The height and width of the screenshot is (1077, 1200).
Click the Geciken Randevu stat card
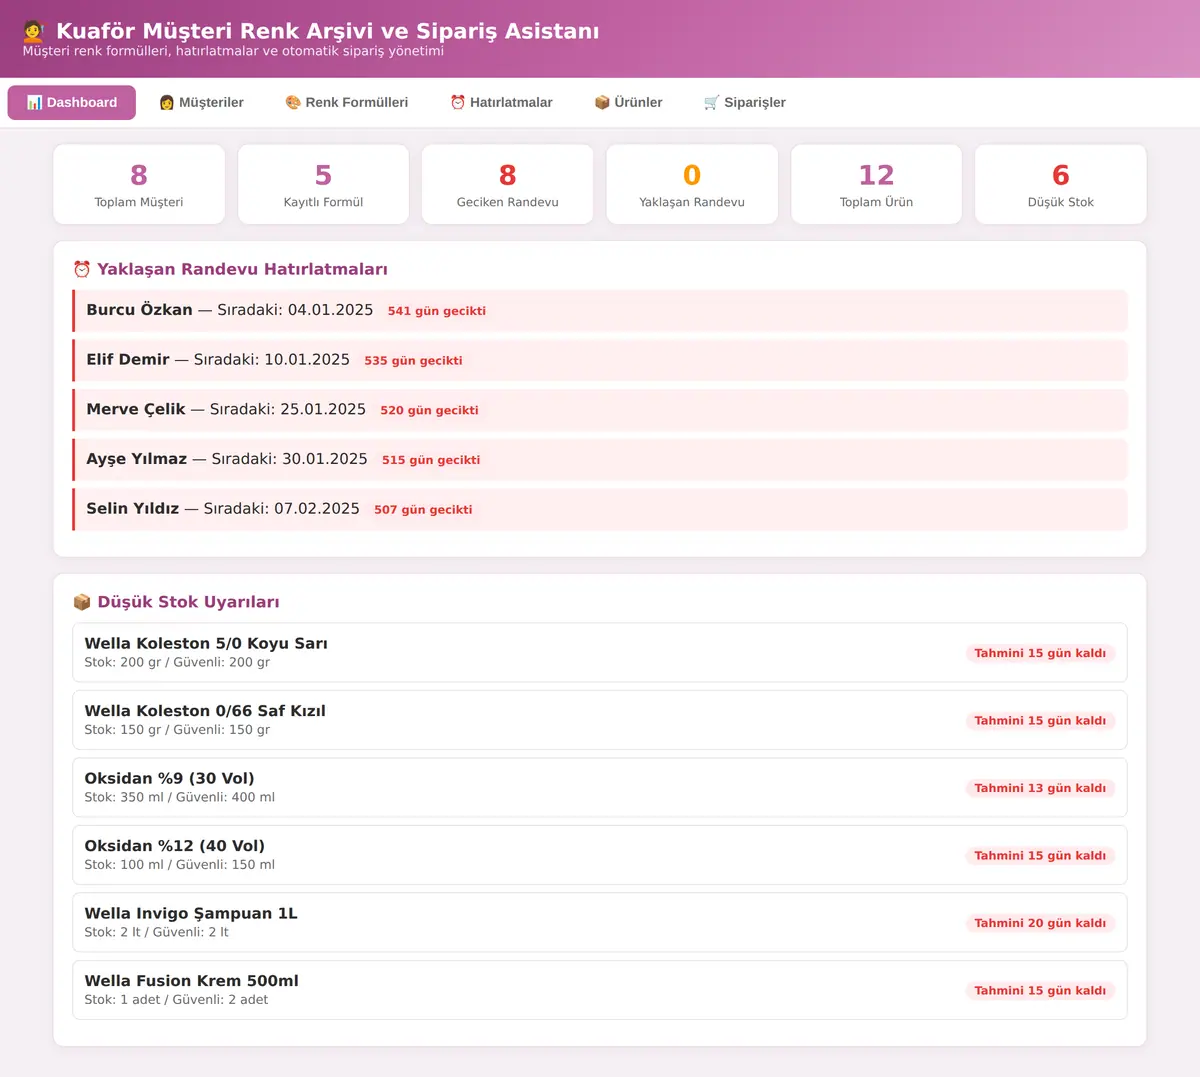point(508,184)
